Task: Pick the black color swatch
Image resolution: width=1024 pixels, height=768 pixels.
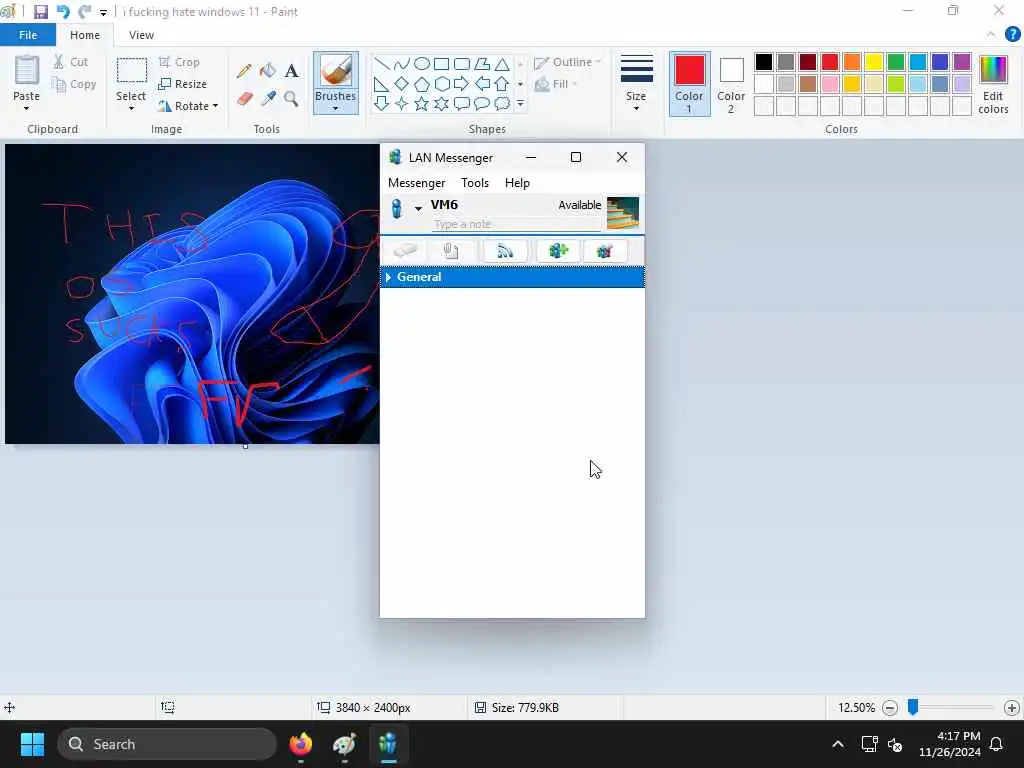Action: pyautogui.click(x=763, y=62)
